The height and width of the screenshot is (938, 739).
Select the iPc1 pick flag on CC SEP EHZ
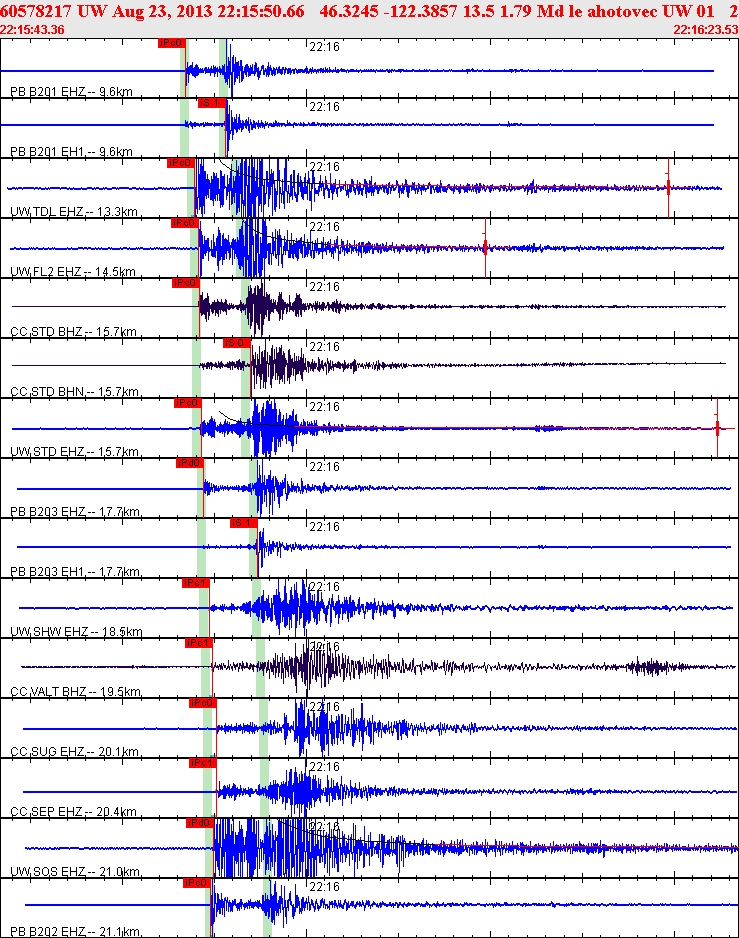[202, 763]
